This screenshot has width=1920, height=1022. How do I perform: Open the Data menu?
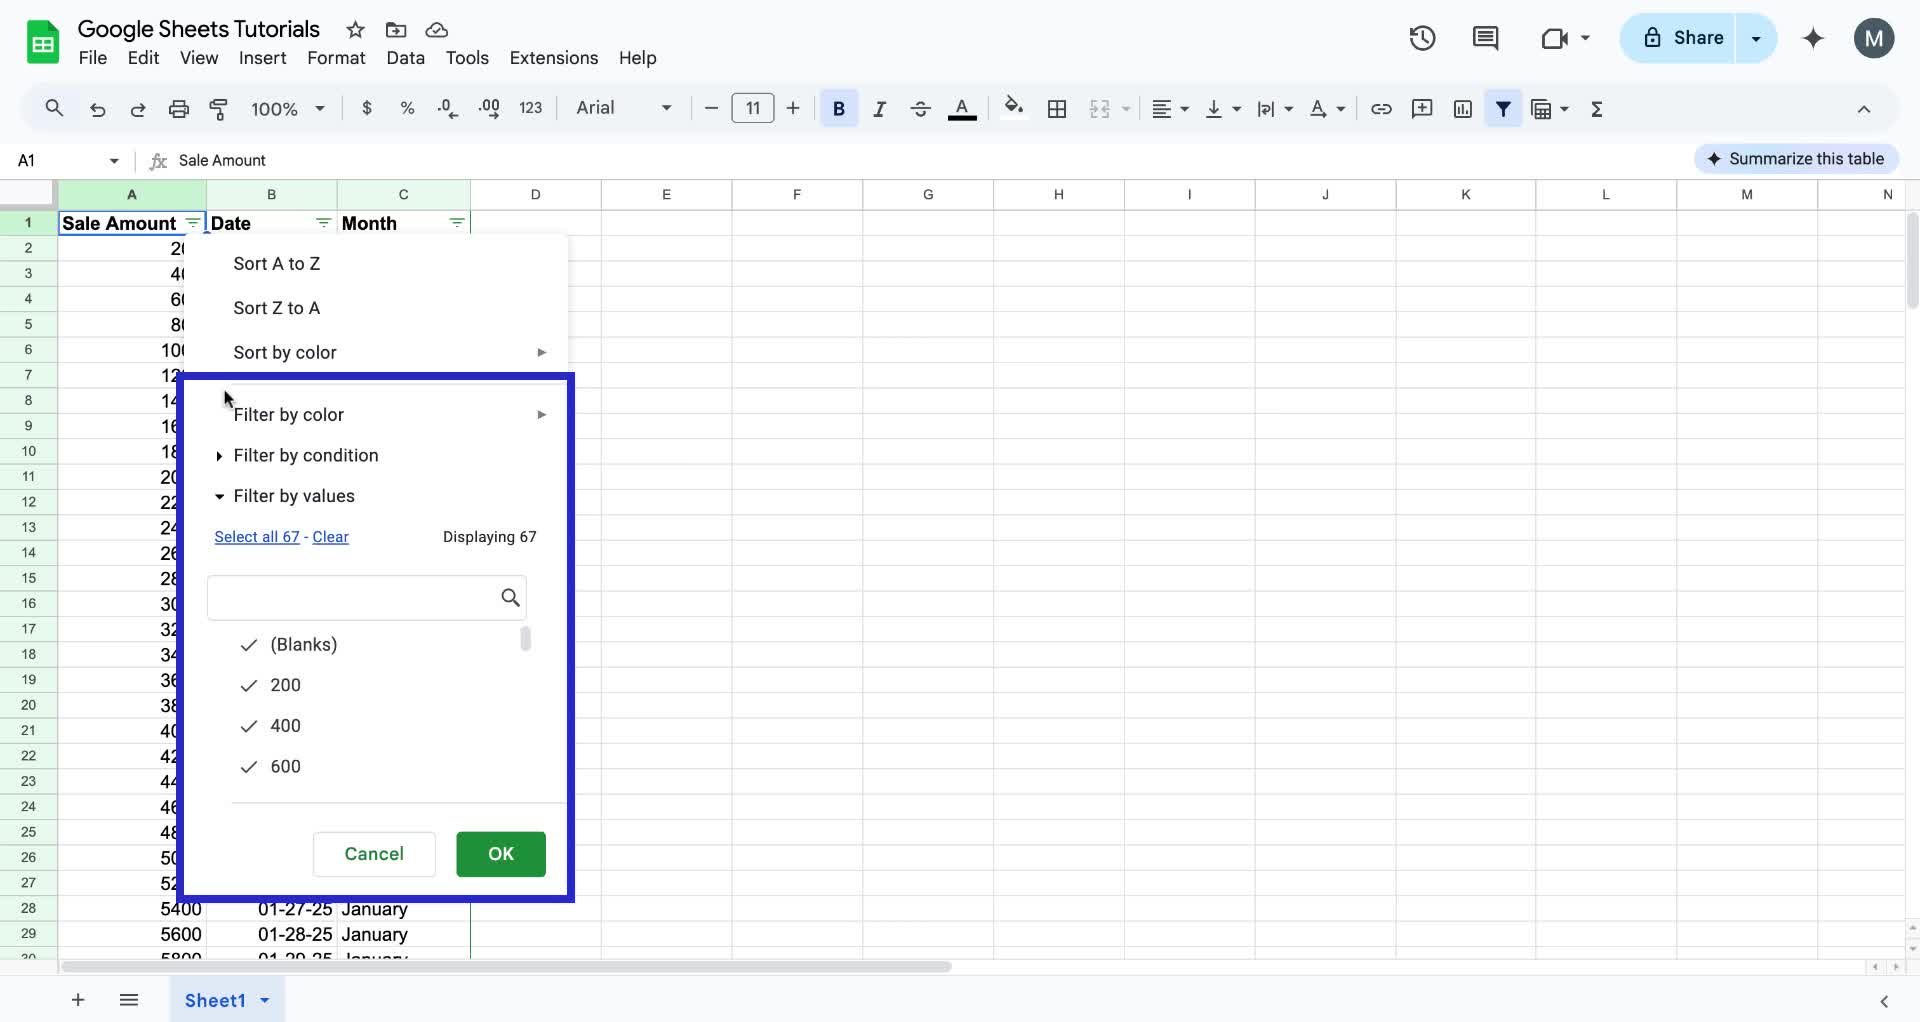(x=405, y=58)
